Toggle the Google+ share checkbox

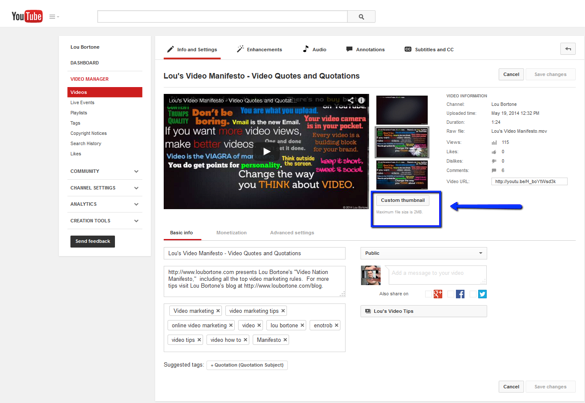[x=428, y=294]
